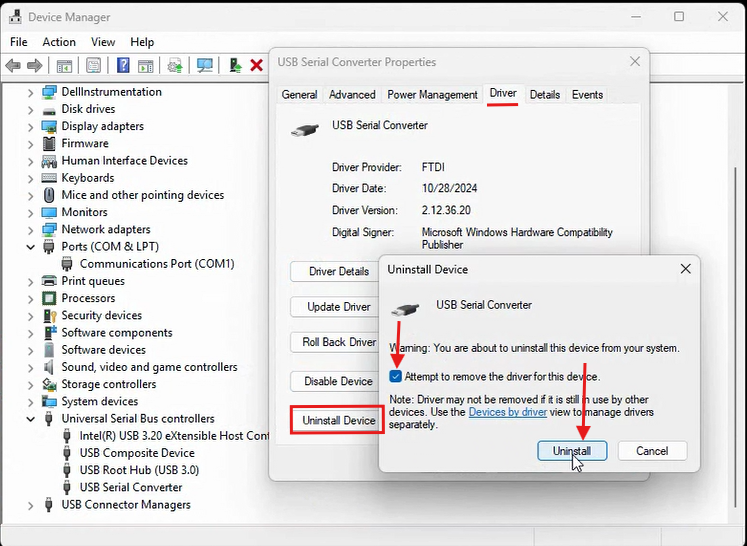Switch to the Power Management tab

coord(432,95)
